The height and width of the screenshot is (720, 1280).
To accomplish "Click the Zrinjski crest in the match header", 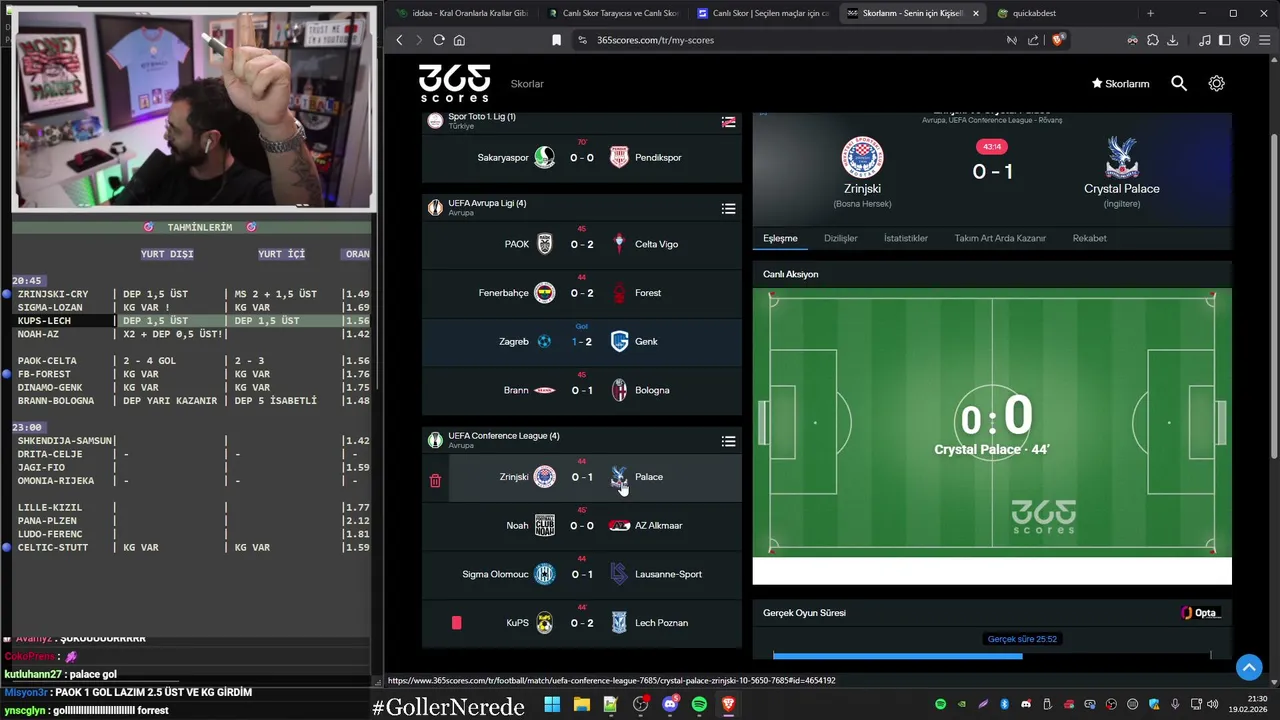I will 862,157.
